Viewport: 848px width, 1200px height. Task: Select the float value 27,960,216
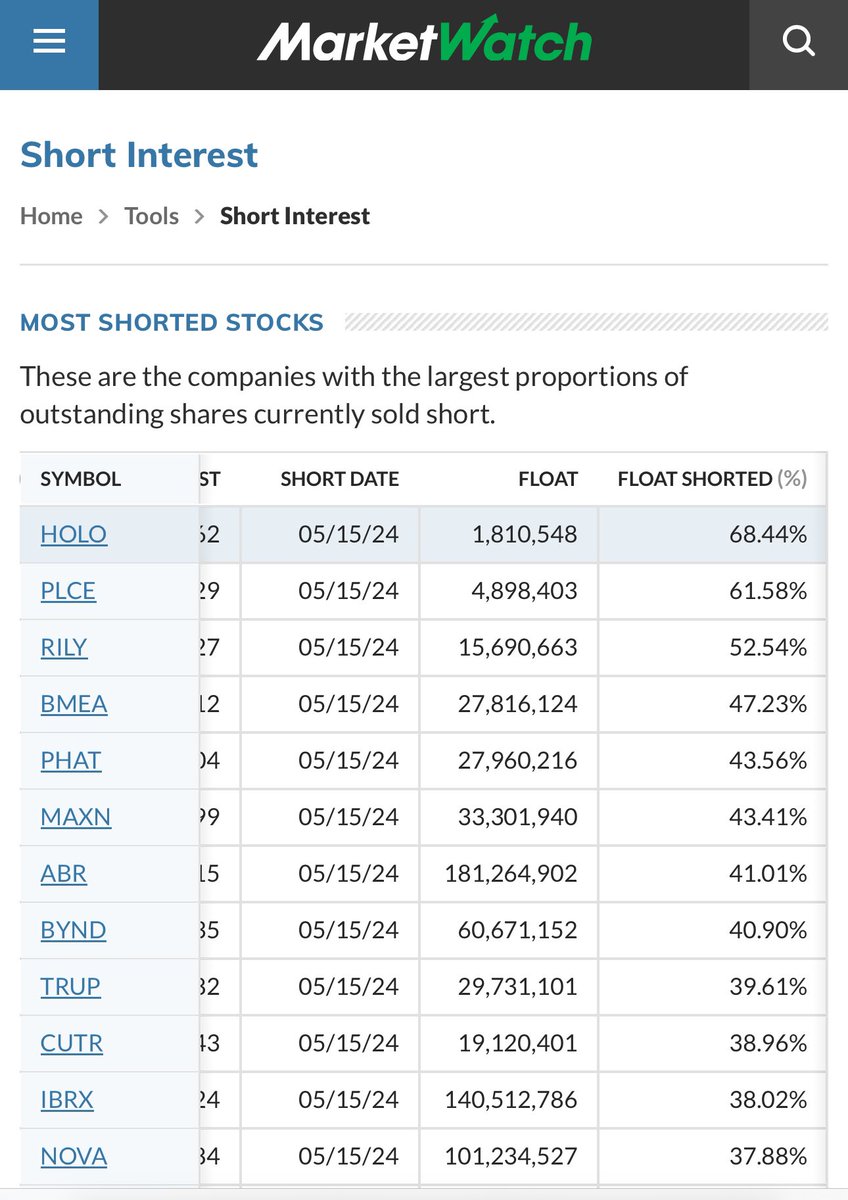point(518,760)
